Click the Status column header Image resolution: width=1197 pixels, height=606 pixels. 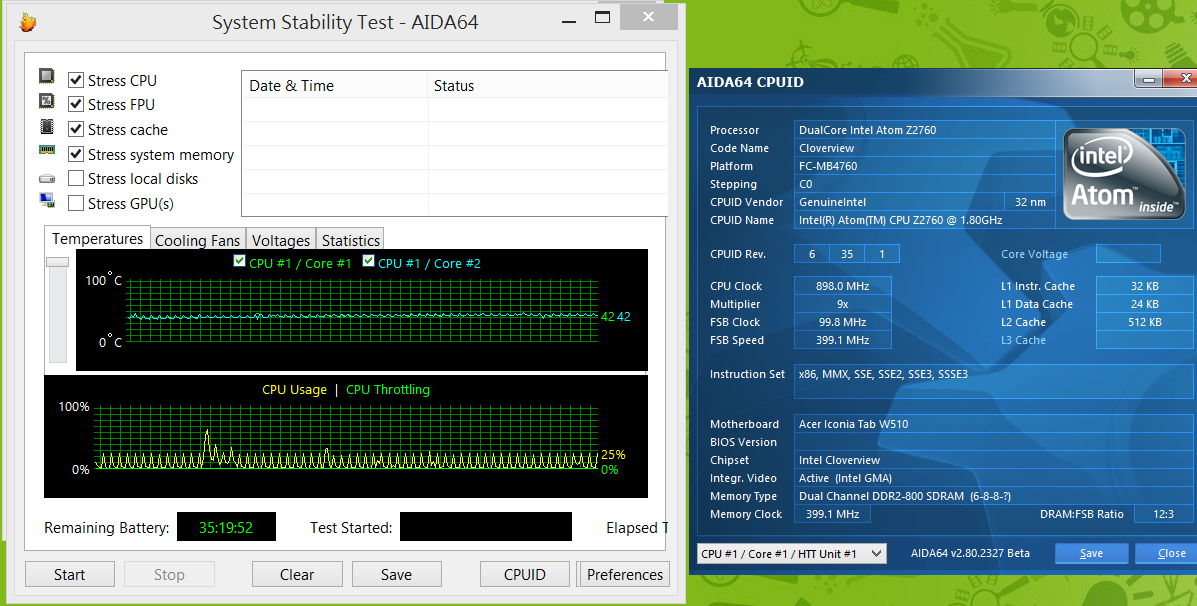(547, 85)
